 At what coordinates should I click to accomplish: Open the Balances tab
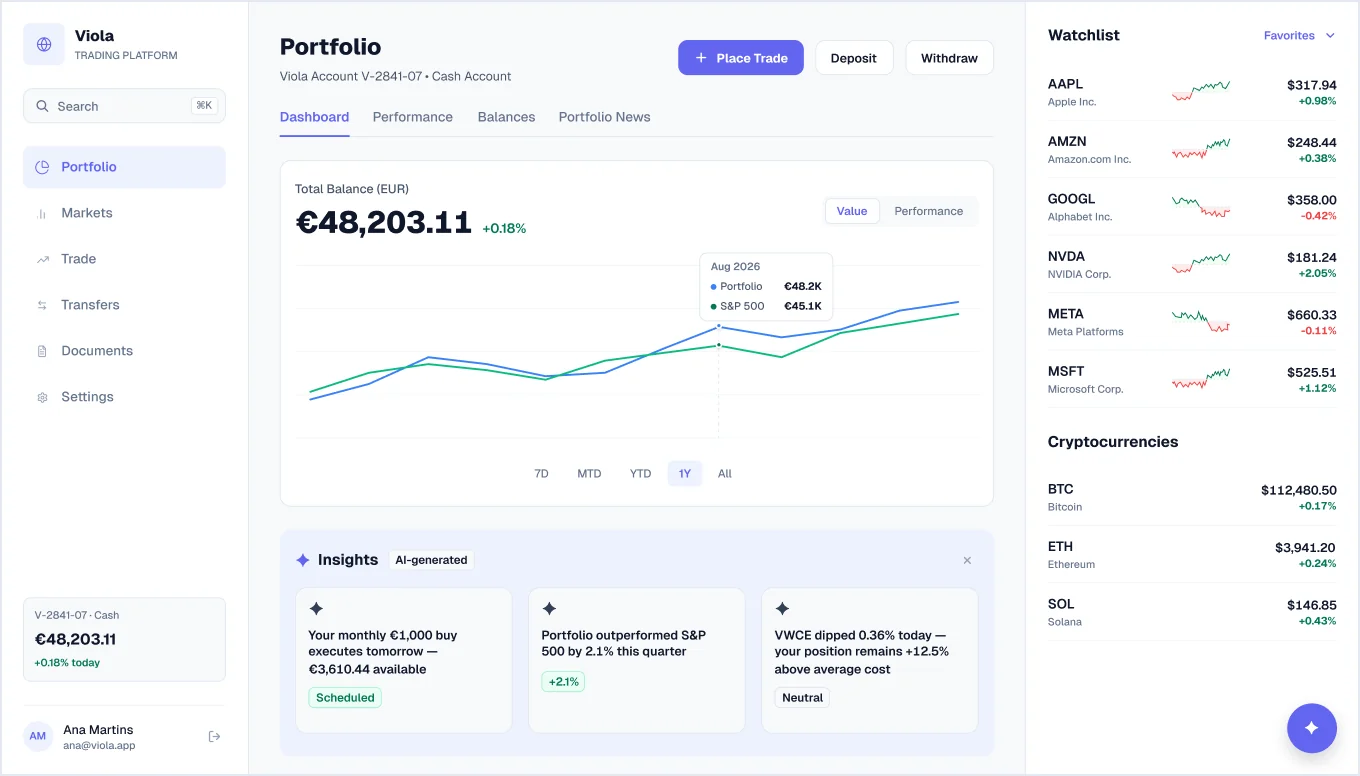click(507, 117)
